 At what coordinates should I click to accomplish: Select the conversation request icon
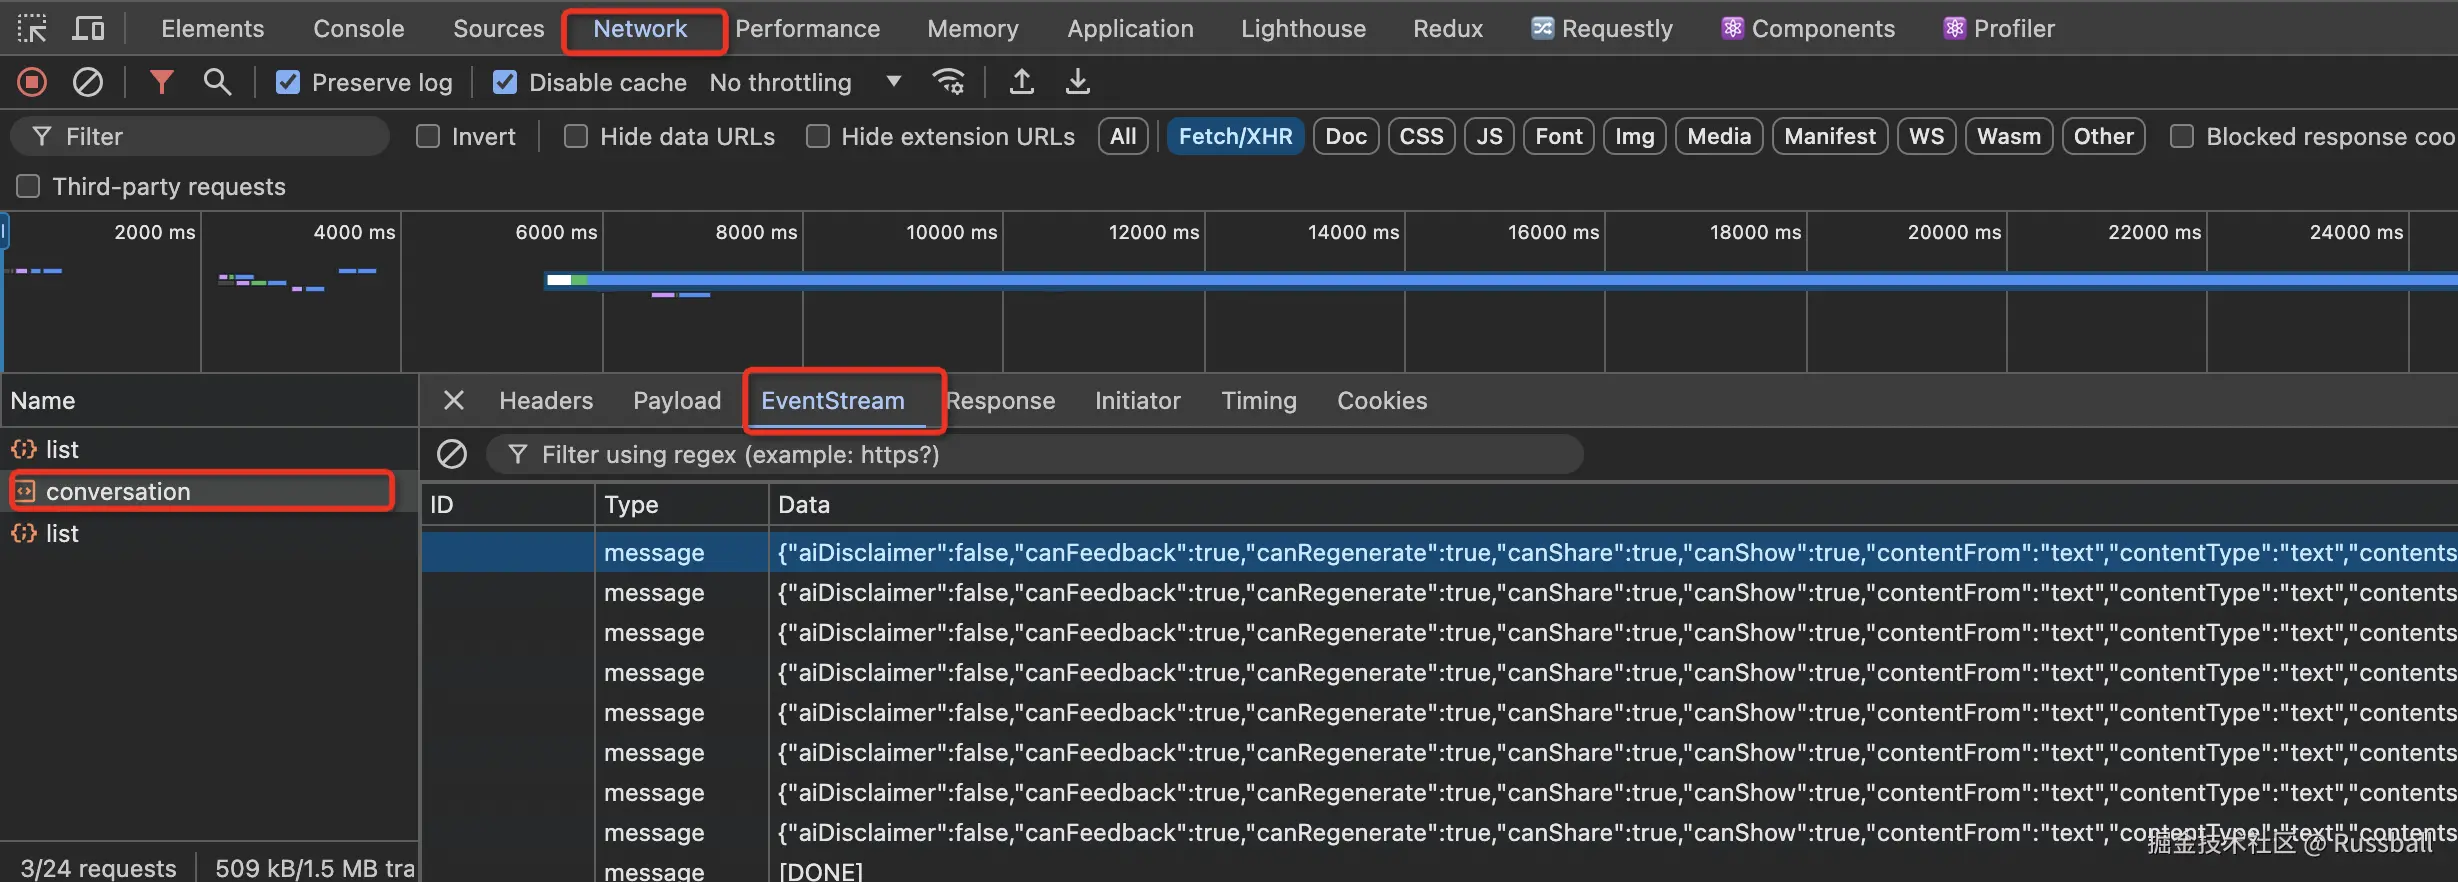click(24, 492)
